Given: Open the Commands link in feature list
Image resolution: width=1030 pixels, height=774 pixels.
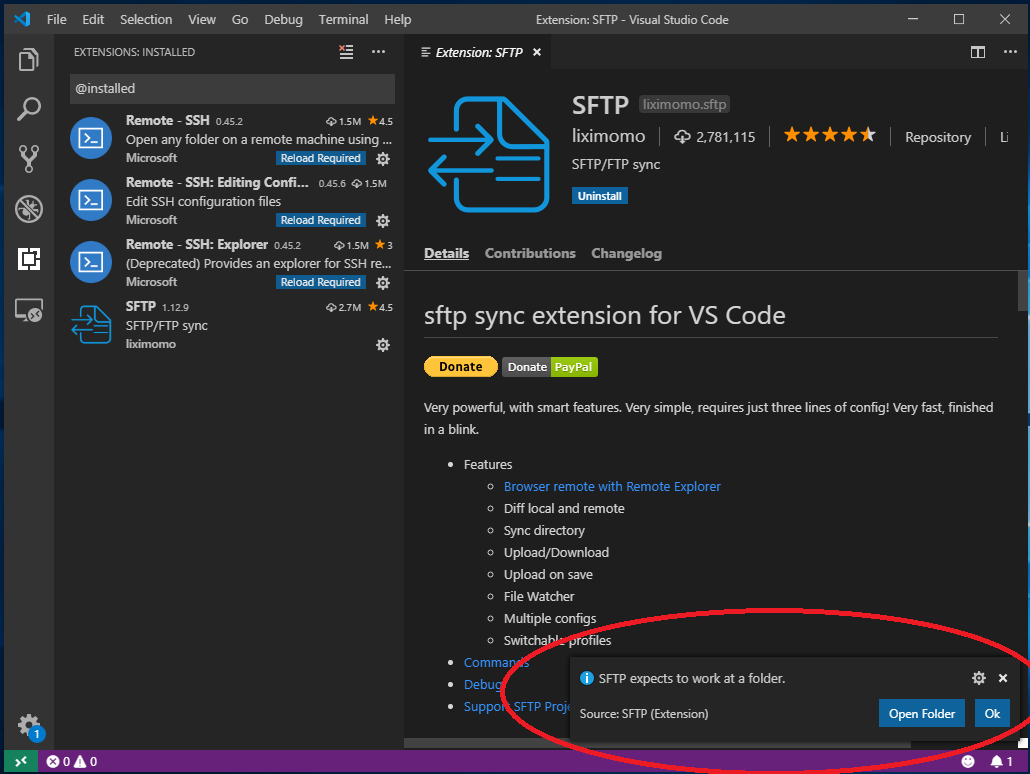Looking at the screenshot, I should (x=496, y=662).
